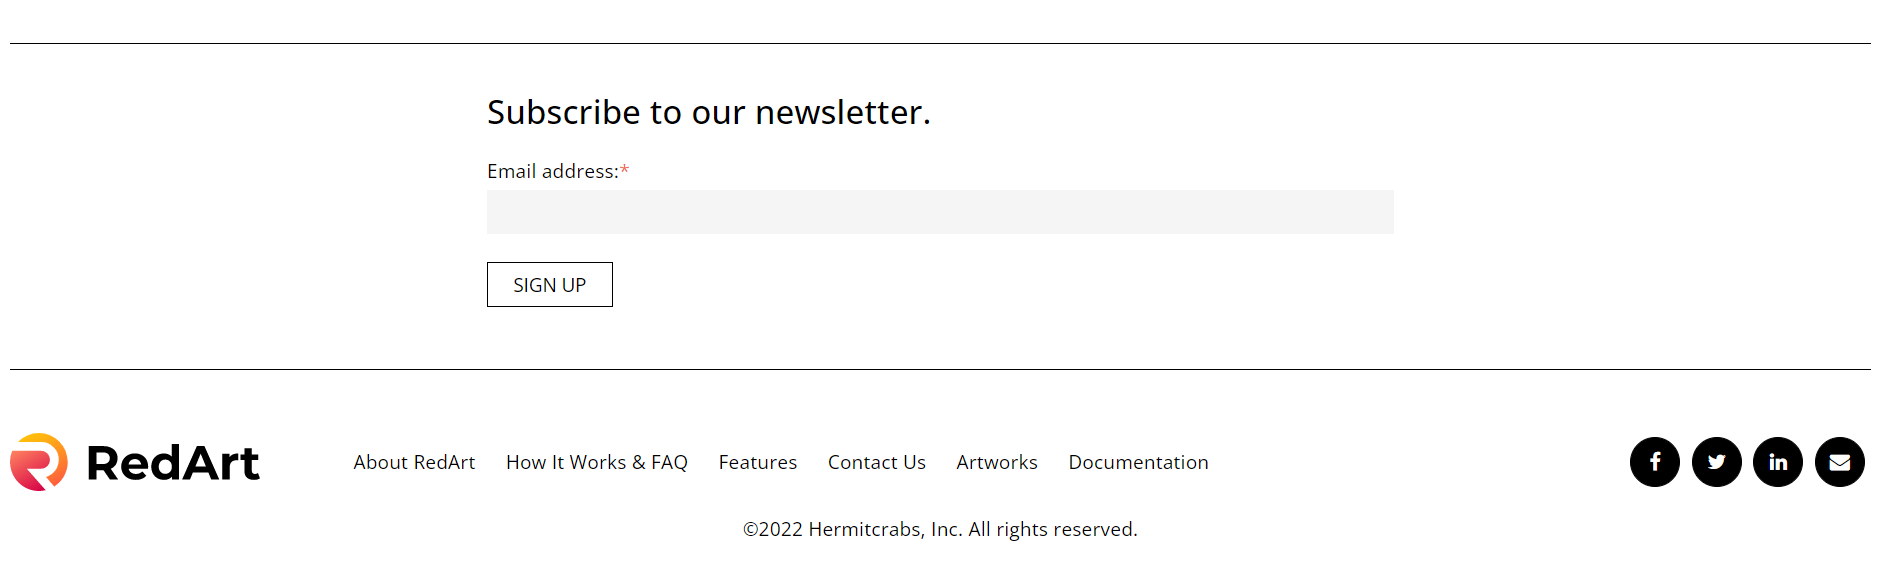Click the red required asterisk
The height and width of the screenshot is (573, 1884).
(624, 170)
